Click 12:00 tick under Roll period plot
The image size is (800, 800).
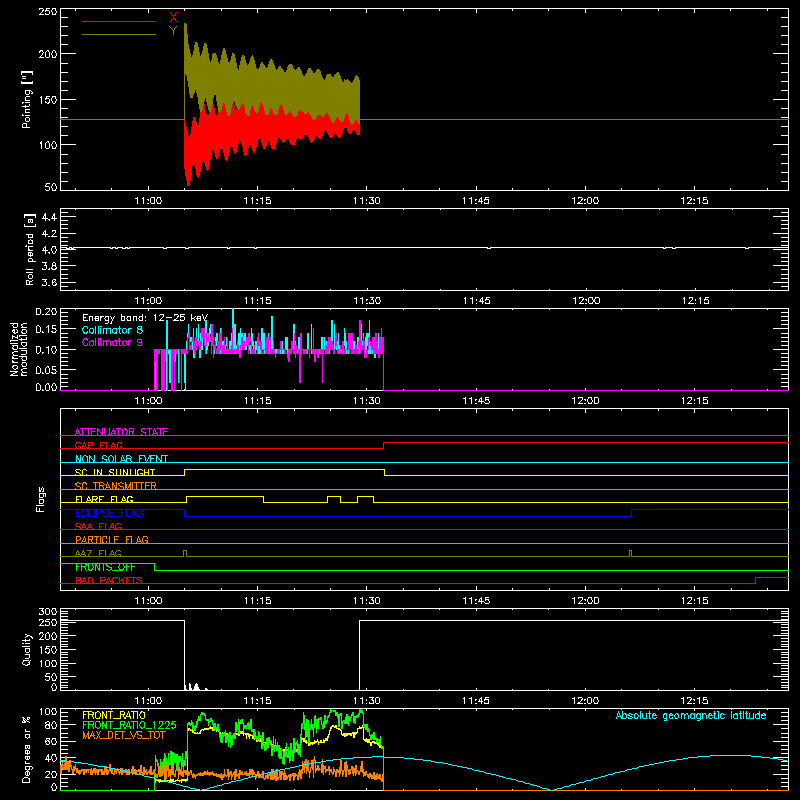point(585,301)
